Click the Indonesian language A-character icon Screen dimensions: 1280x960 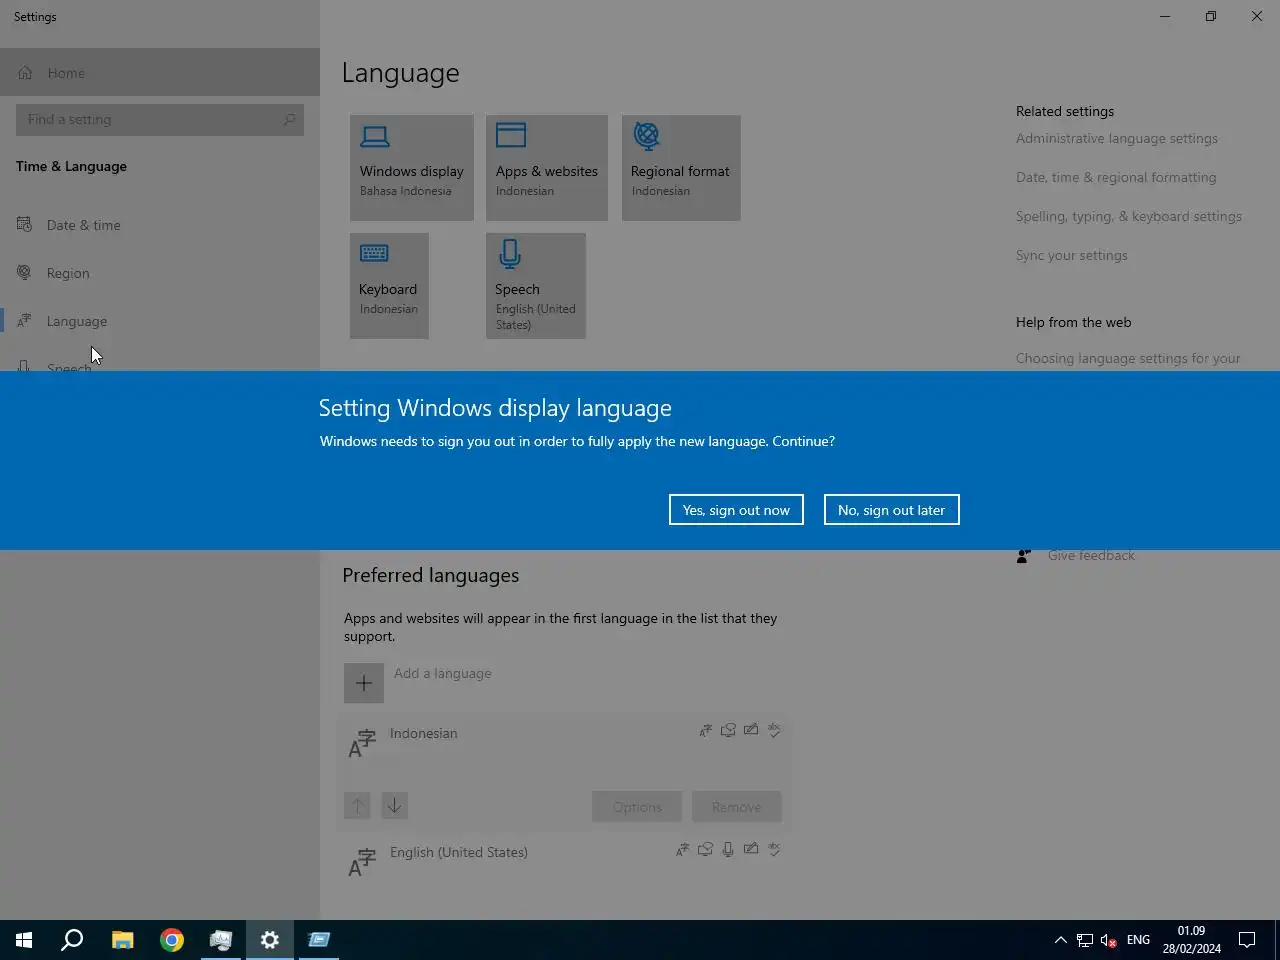coord(362,744)
